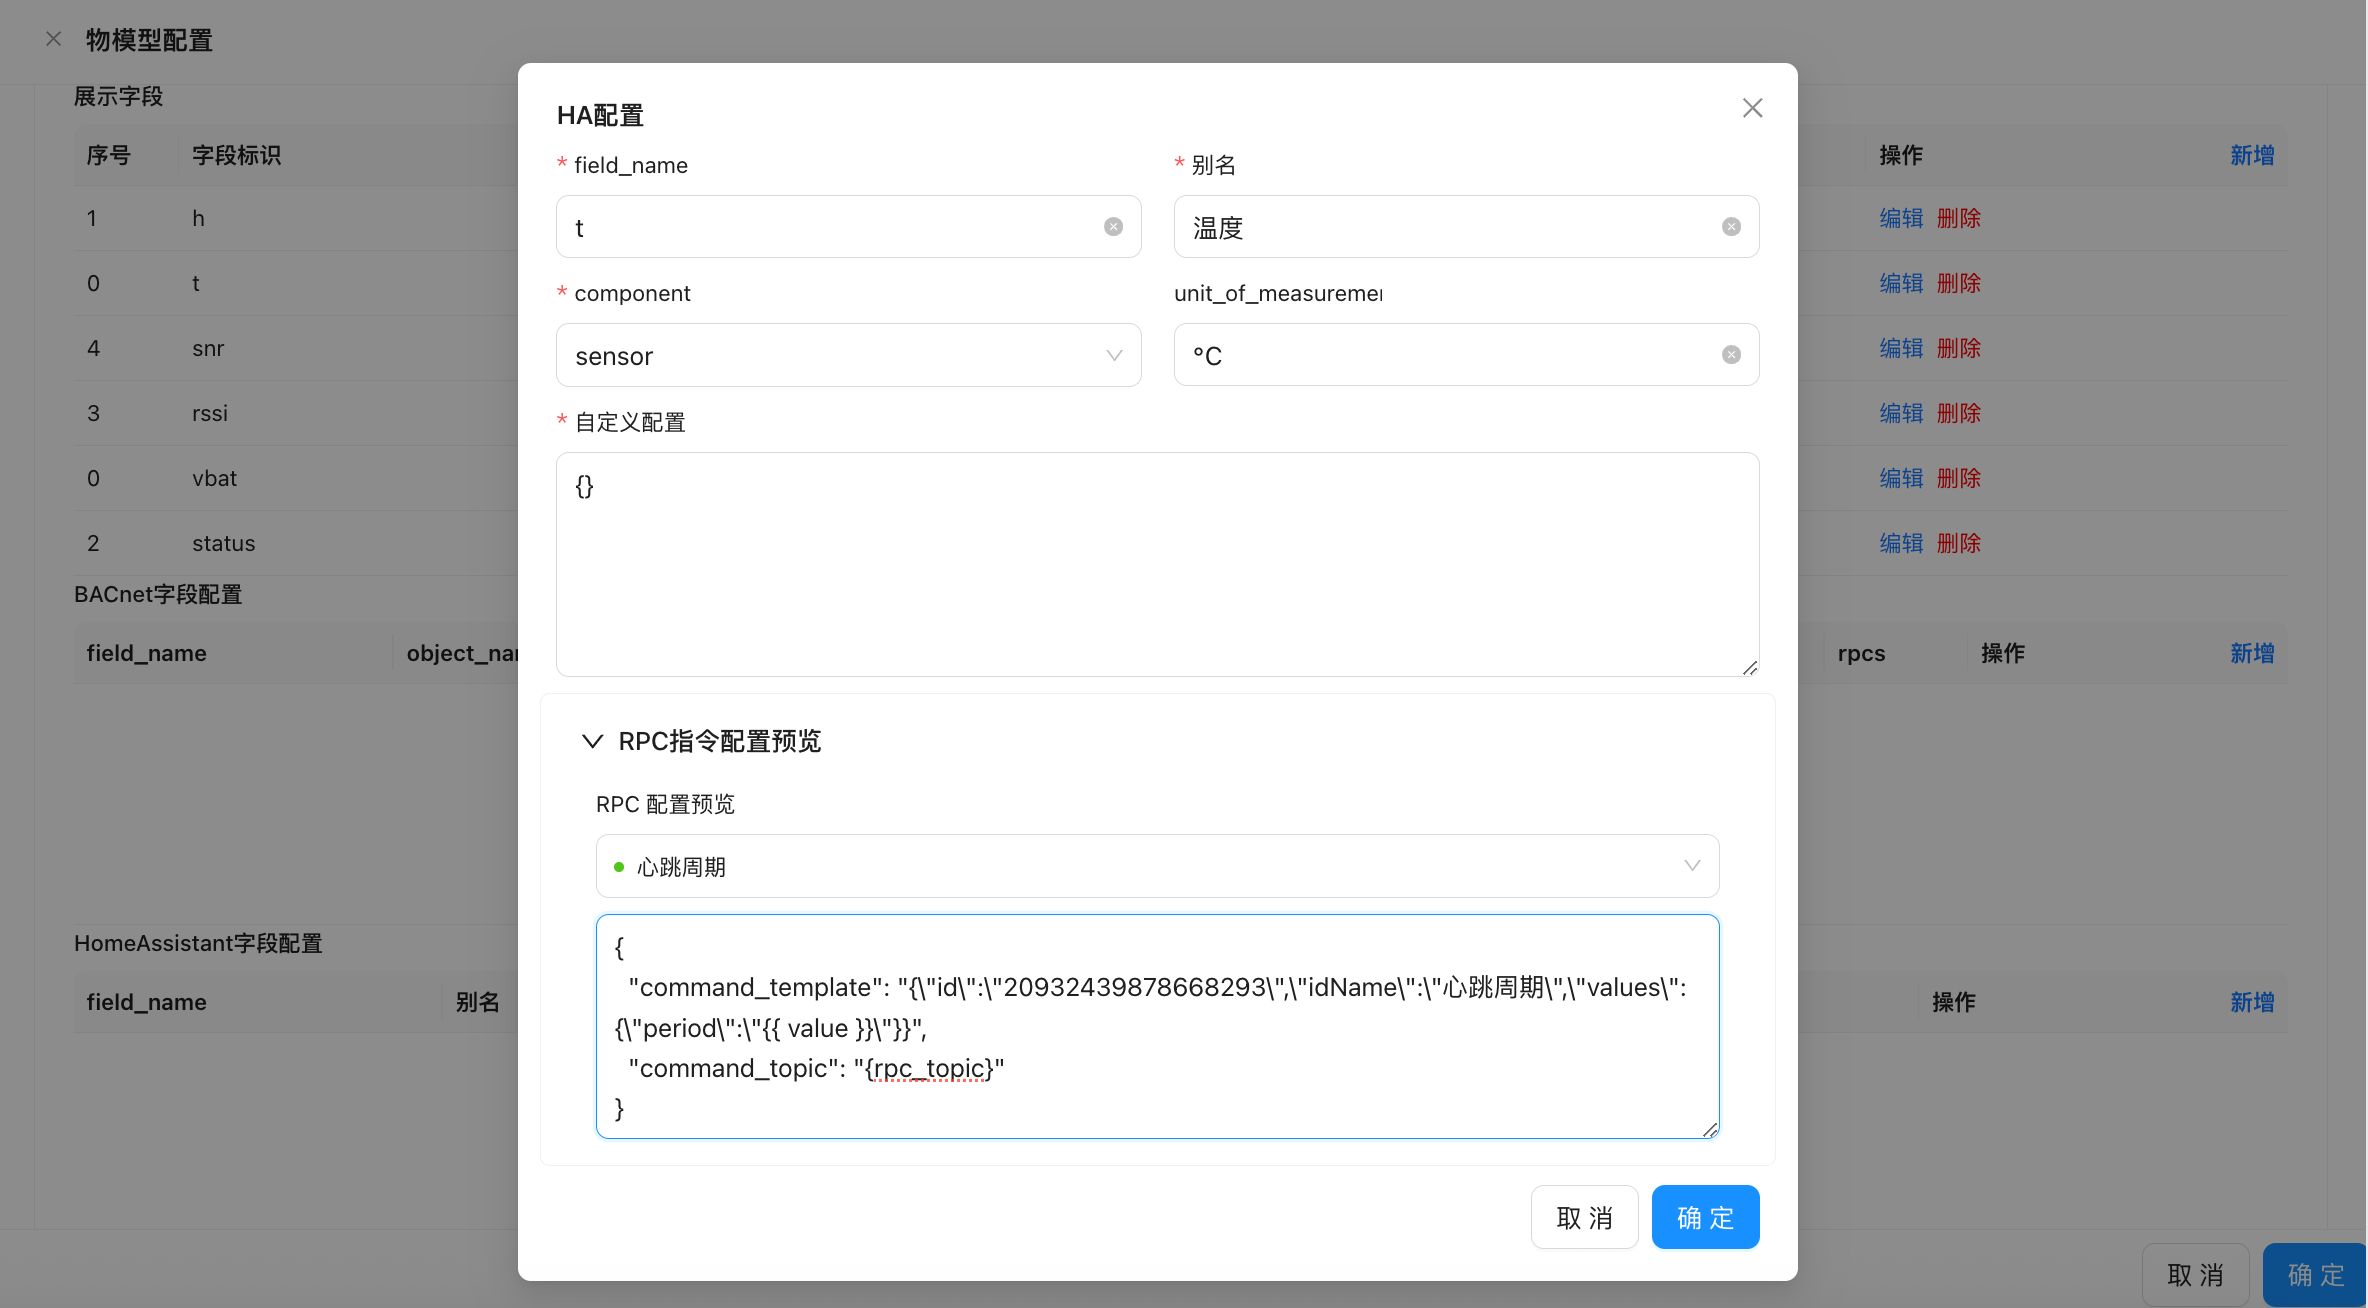Open the 心跳周期 RPC preview dropdown

coord(1157,866)
